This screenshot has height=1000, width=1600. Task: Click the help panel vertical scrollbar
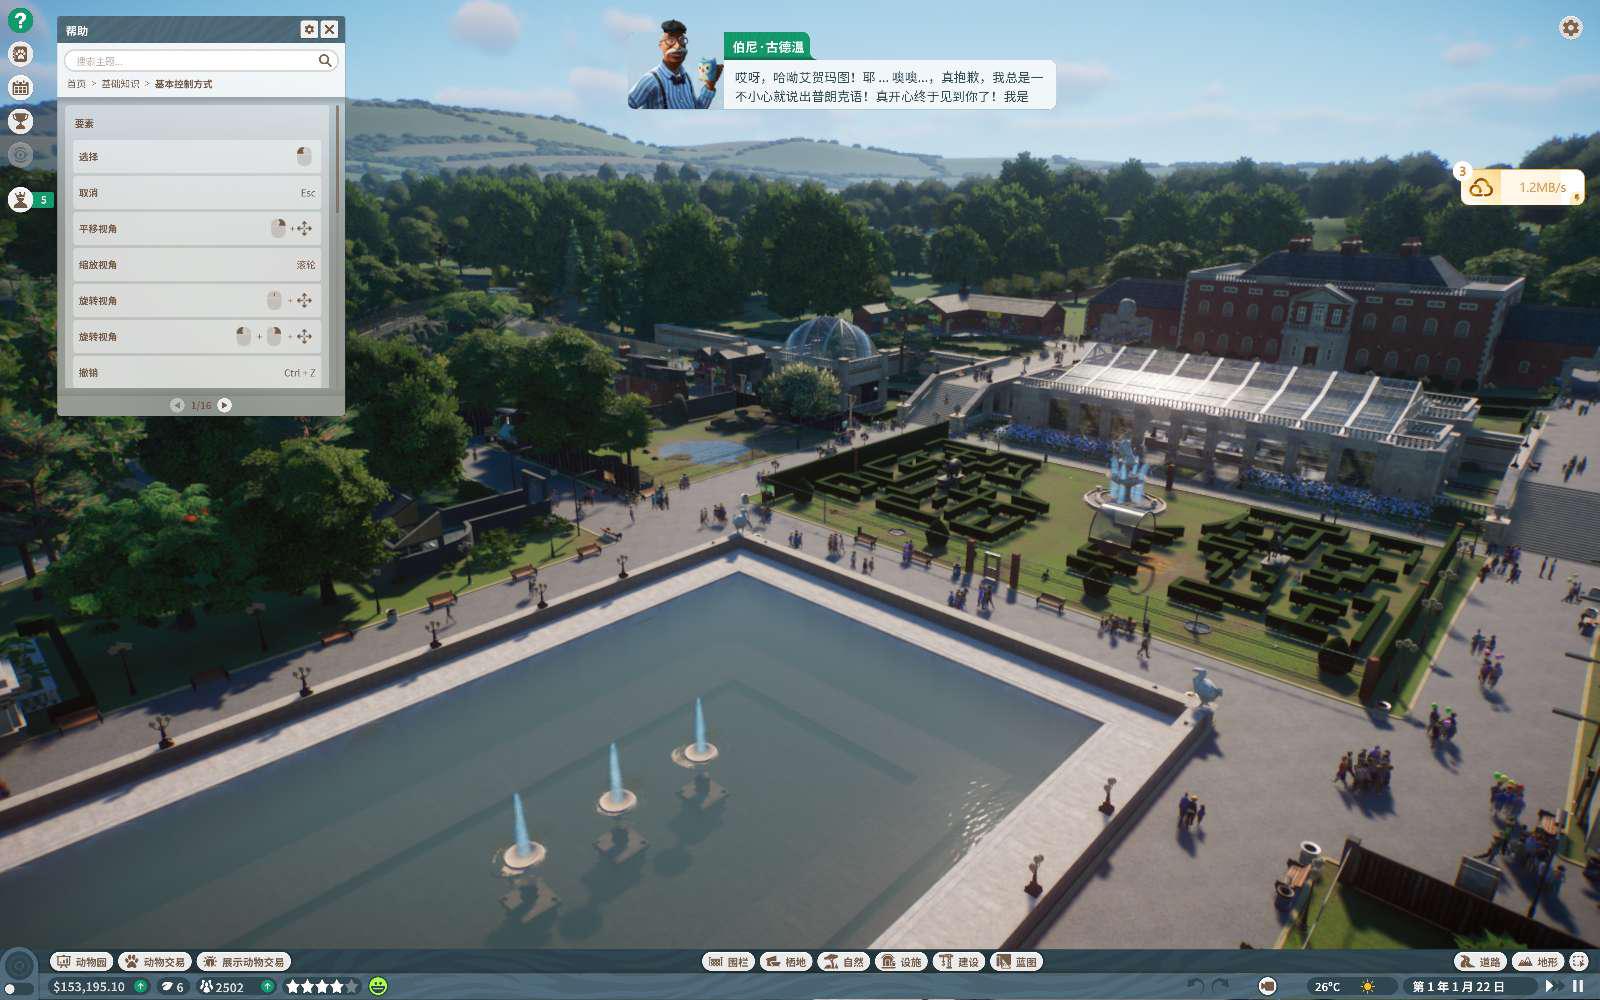pos(337,160)
